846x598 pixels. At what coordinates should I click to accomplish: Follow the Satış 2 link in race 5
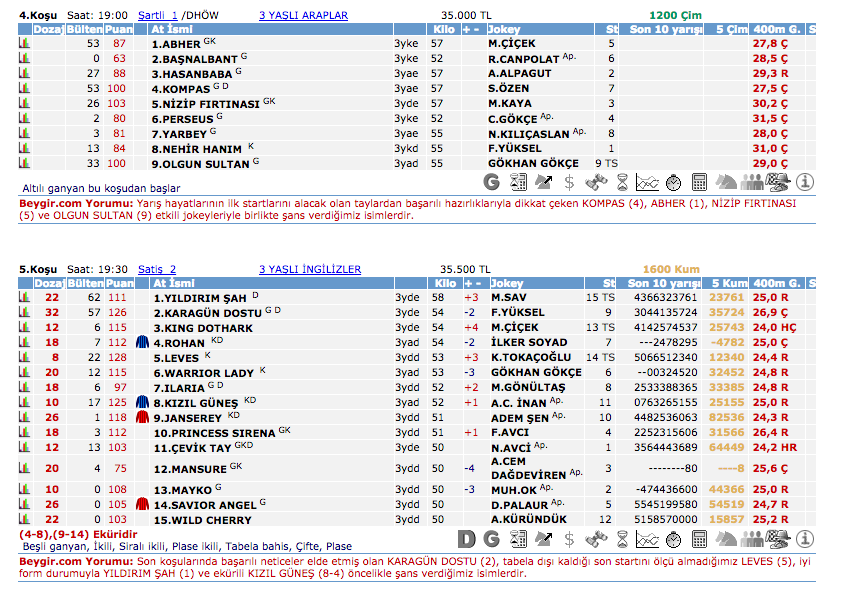[x=156, y=269]
